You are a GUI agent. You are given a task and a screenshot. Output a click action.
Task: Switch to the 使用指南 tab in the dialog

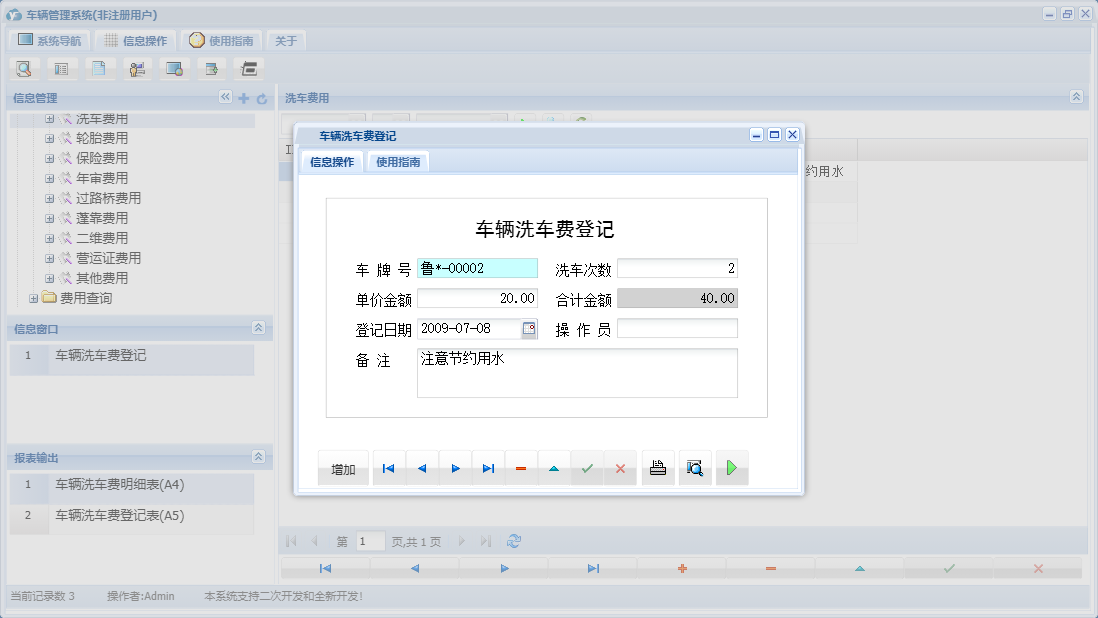(397, 160)
